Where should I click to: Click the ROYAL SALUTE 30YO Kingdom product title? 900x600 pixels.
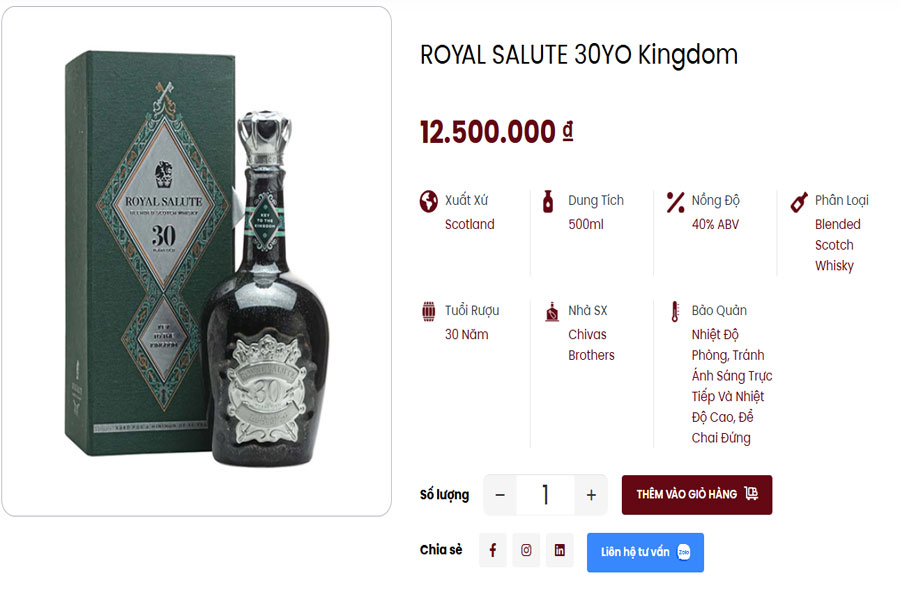[x=578, y=56]
